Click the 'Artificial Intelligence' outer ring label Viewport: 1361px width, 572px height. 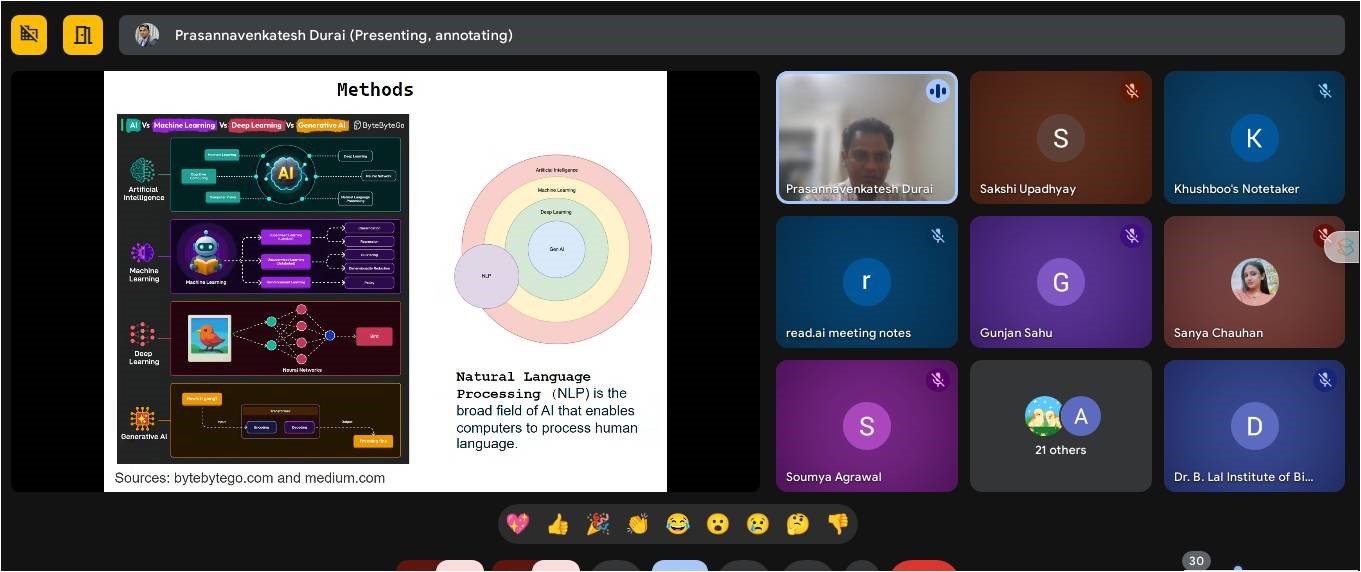pyautogui.click(x=556, y=170)
